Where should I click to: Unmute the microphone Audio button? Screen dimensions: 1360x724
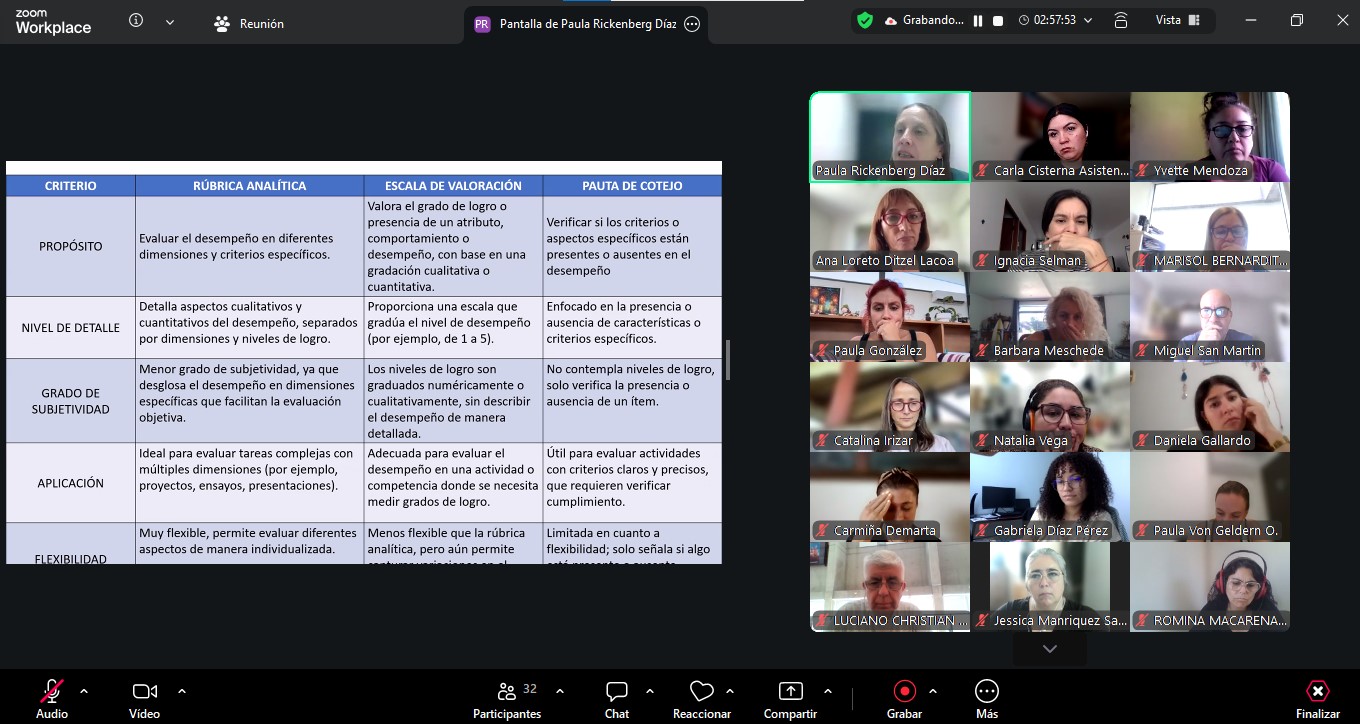(52, 691)
